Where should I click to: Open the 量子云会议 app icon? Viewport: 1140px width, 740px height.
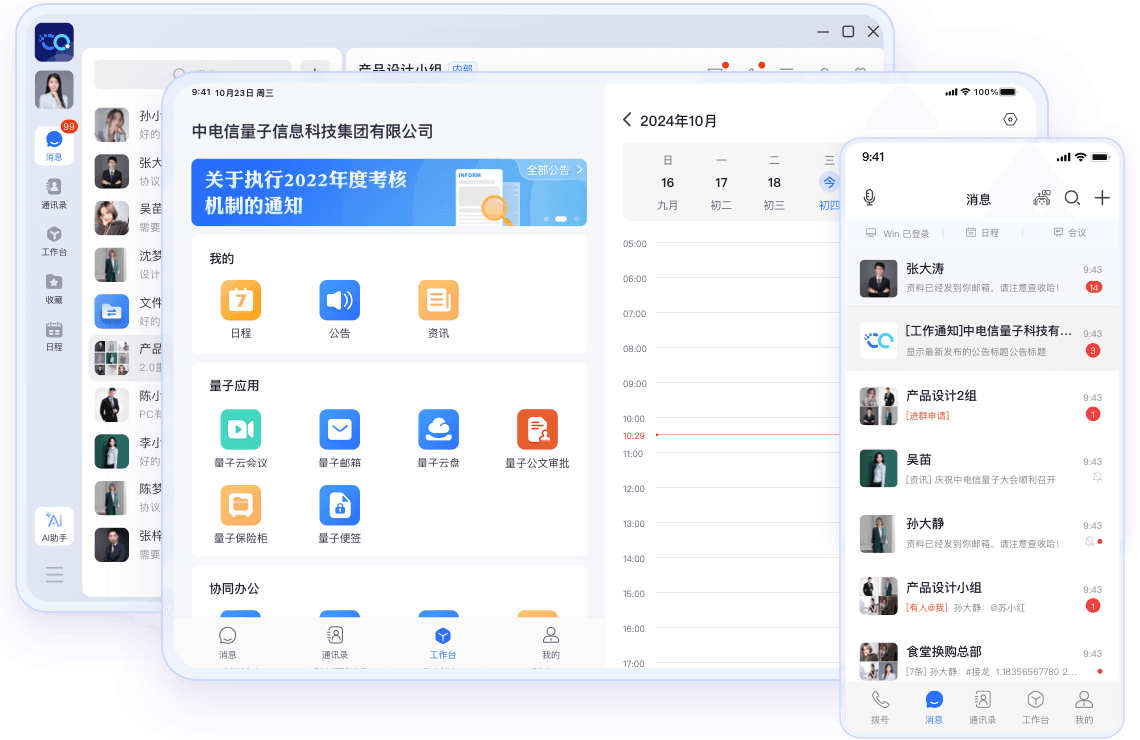(x=240, y=429)
